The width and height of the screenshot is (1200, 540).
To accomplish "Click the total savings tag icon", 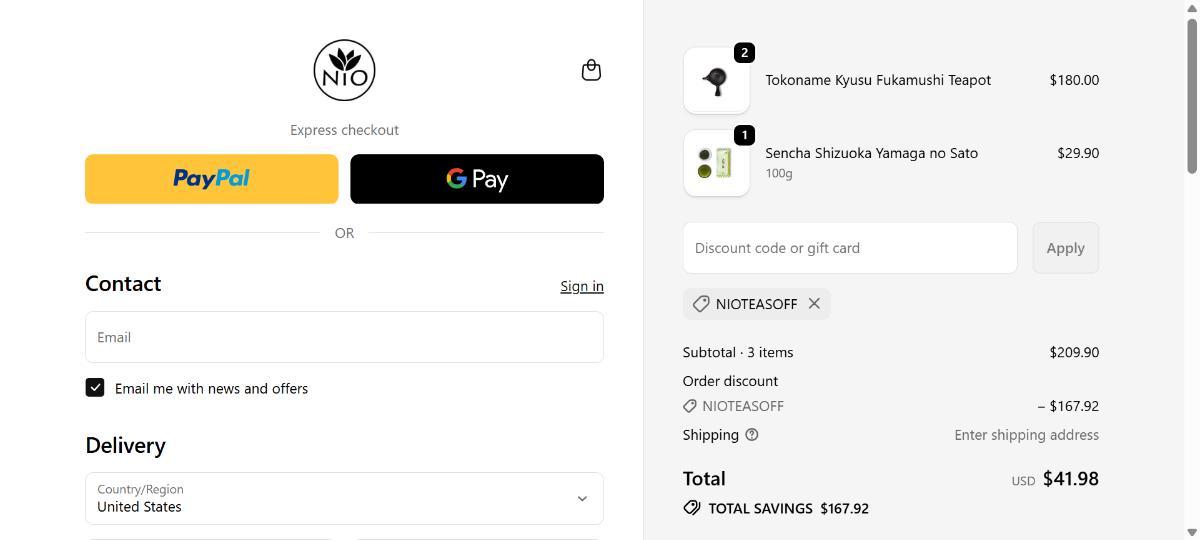I will pyautogui.click(x=692, y=508).
